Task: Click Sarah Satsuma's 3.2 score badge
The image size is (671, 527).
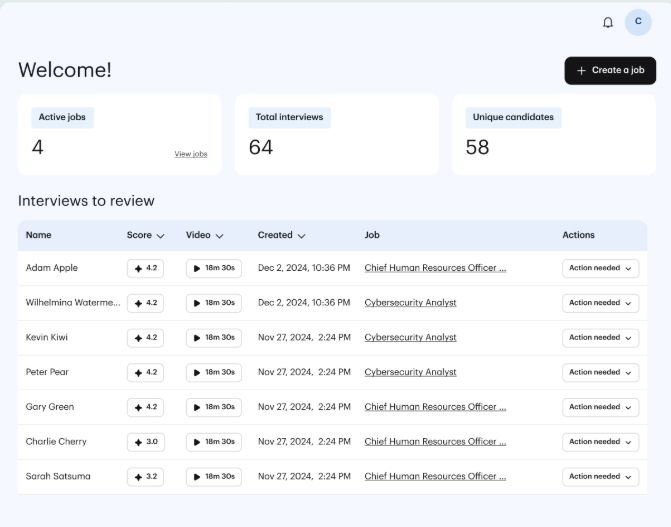Action: (145, 477)
